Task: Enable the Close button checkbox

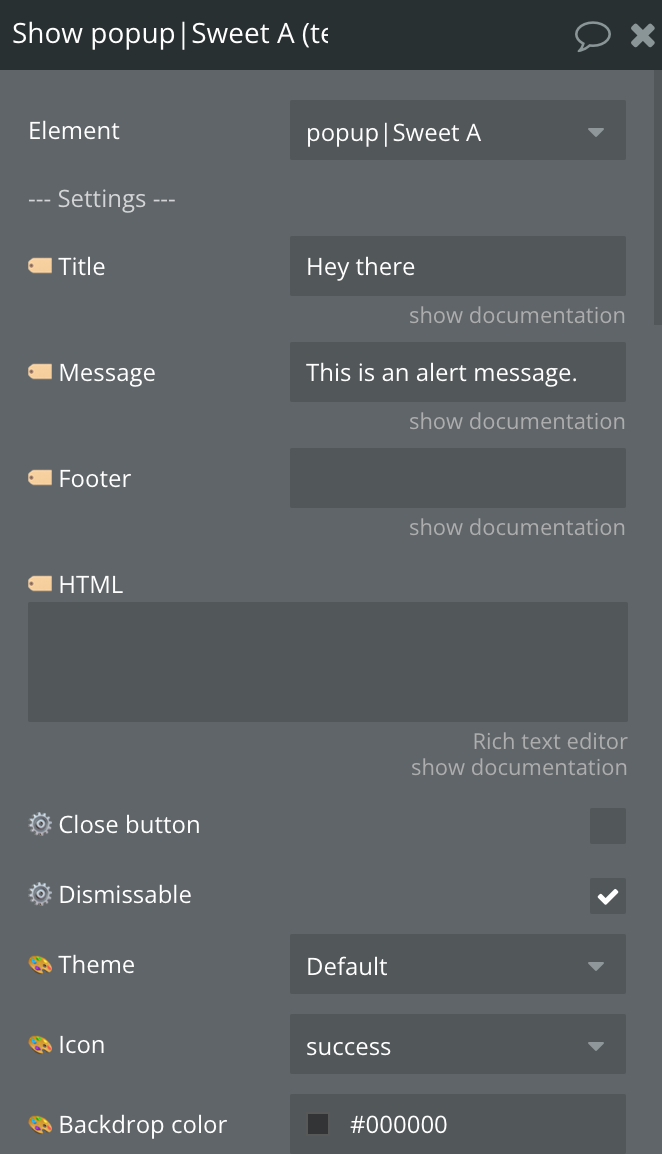Action: 608,826
